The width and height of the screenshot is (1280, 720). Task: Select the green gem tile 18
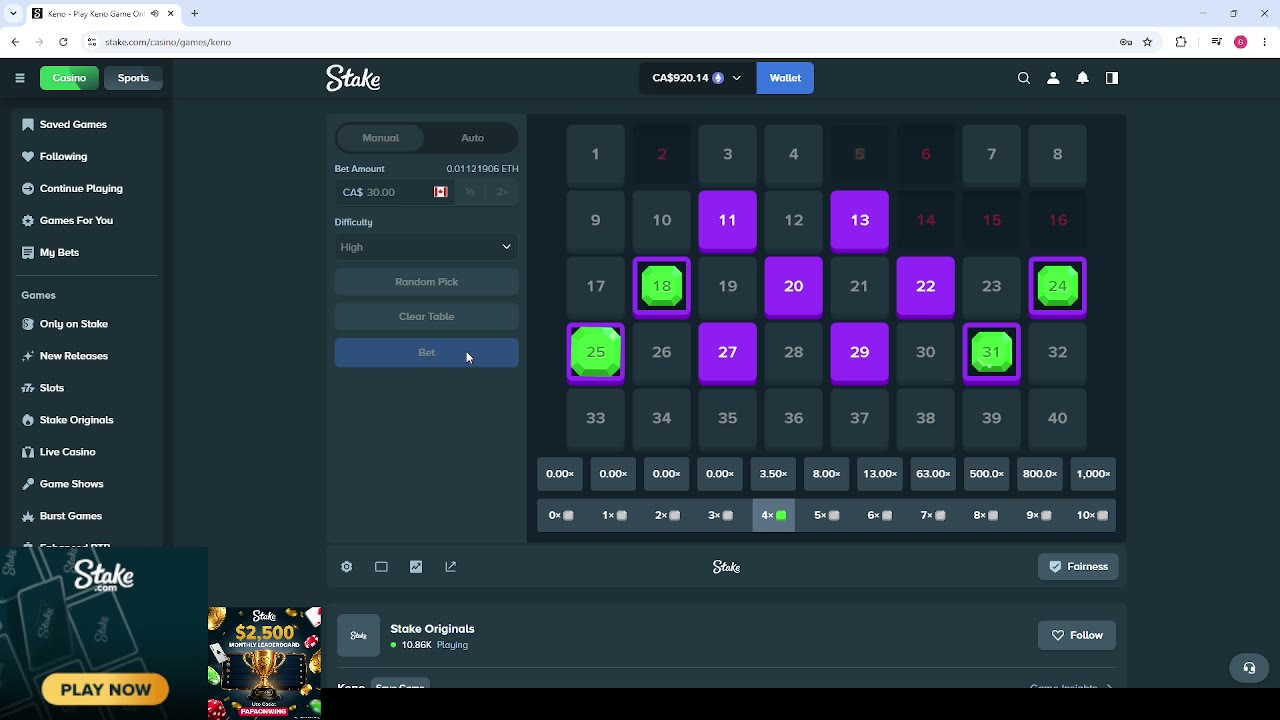coord(662,286)
